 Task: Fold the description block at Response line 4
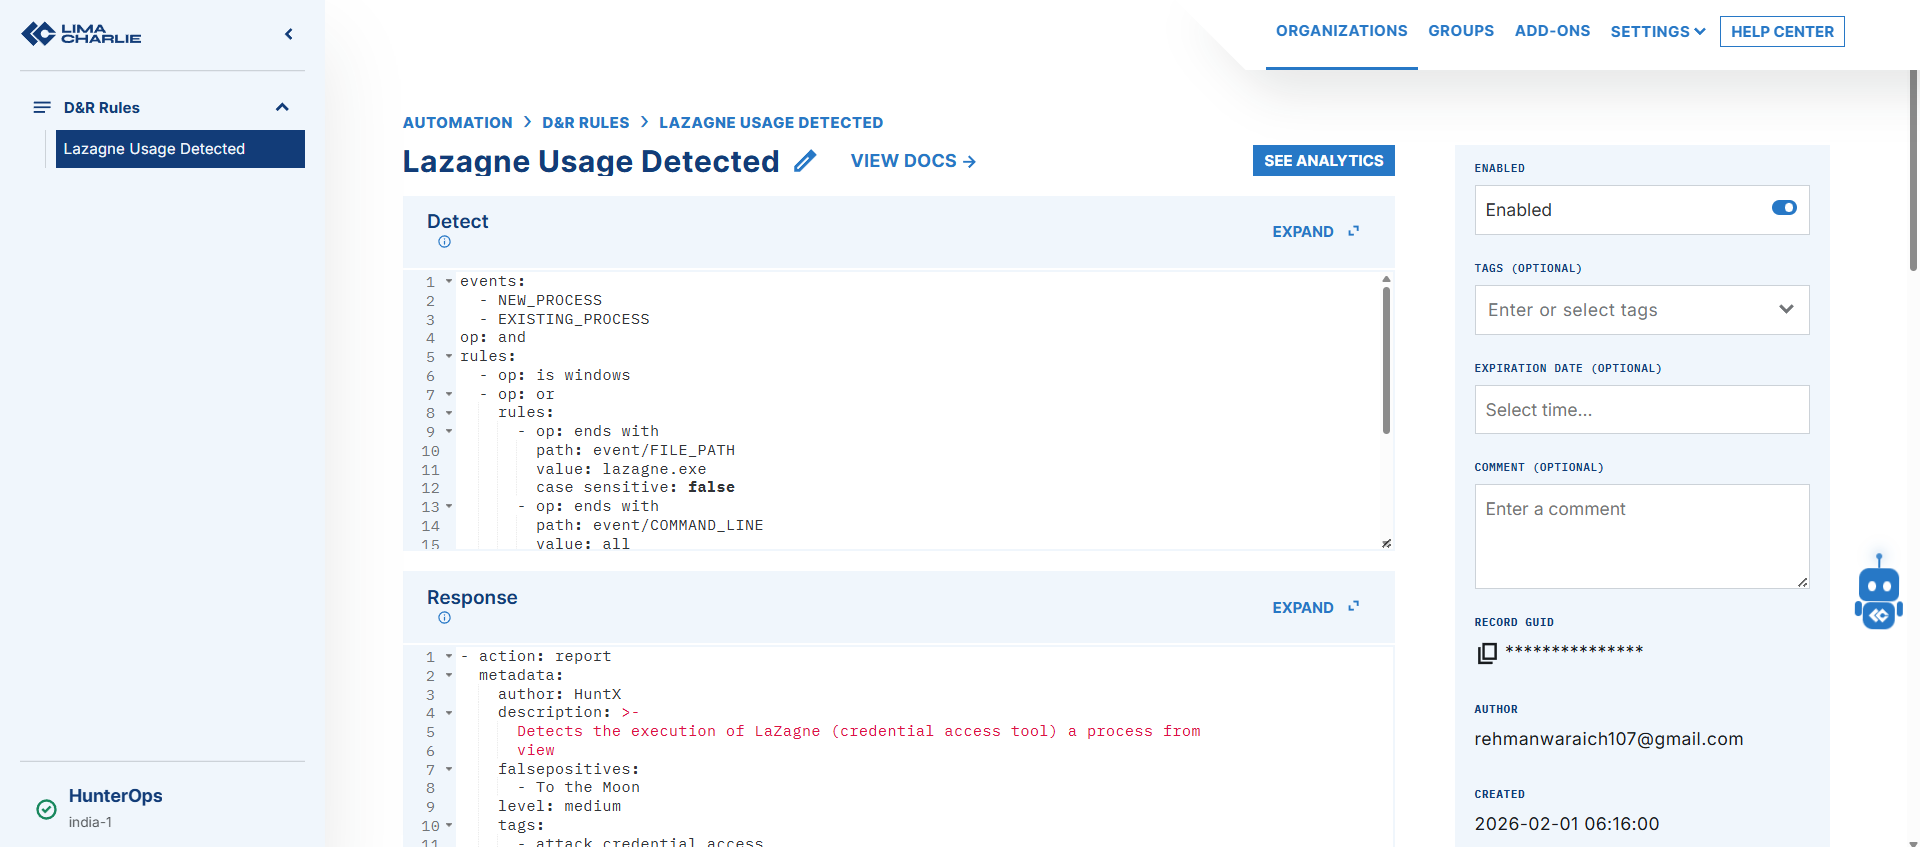[449, 713]
